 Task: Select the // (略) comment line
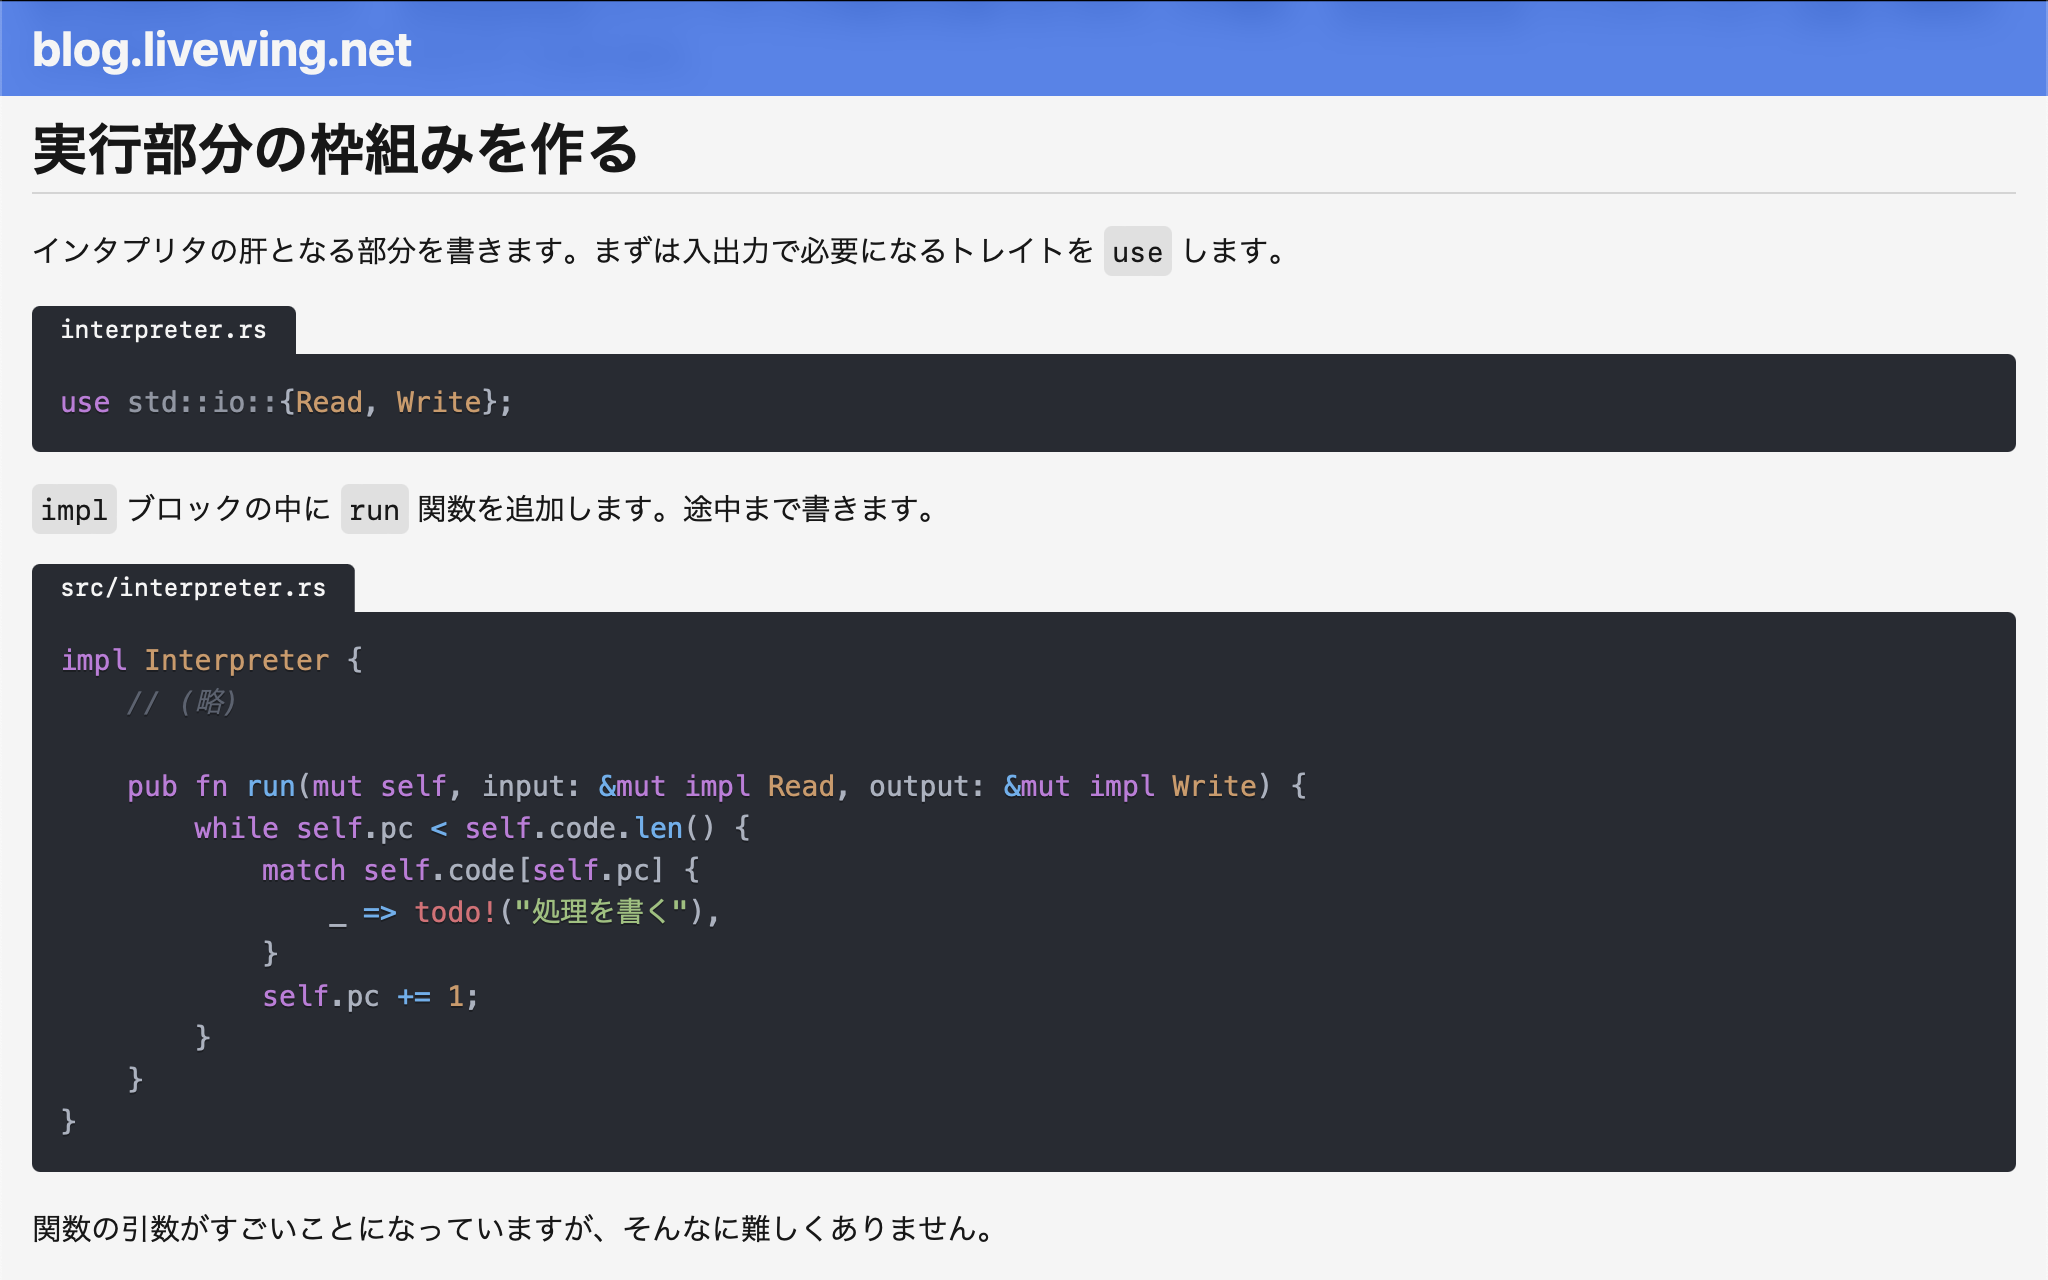click(181, 702)
